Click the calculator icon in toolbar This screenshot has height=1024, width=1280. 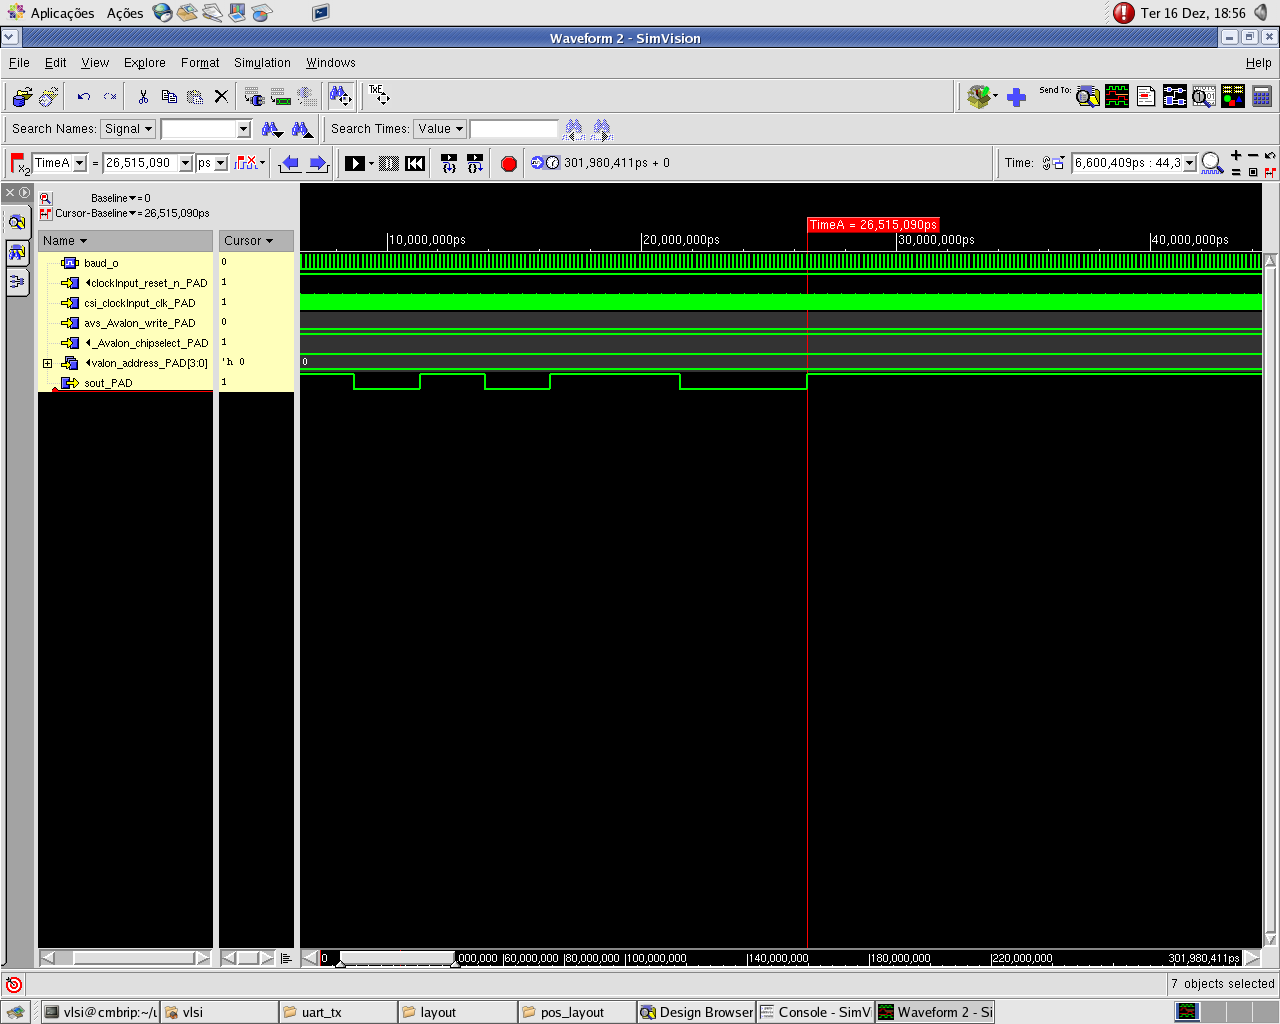pyautogui.click(x=1262, y=97)
